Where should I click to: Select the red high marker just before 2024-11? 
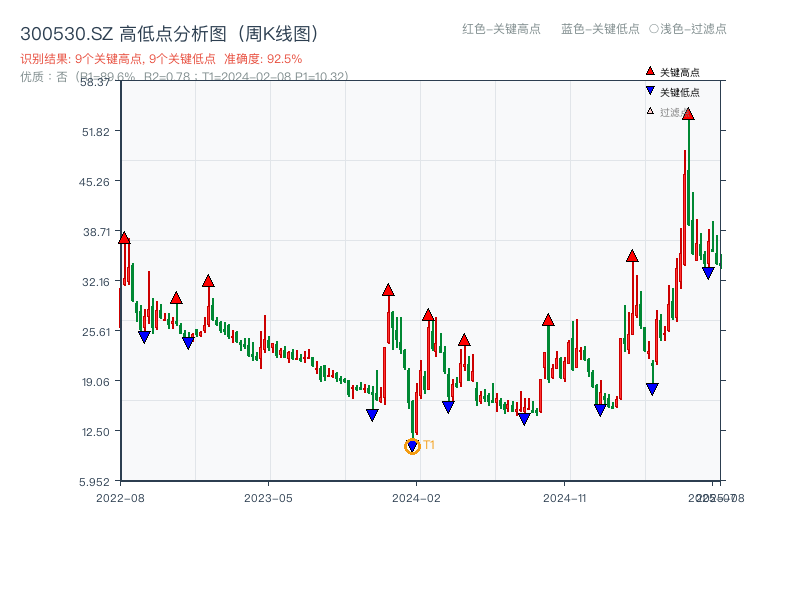548,320
